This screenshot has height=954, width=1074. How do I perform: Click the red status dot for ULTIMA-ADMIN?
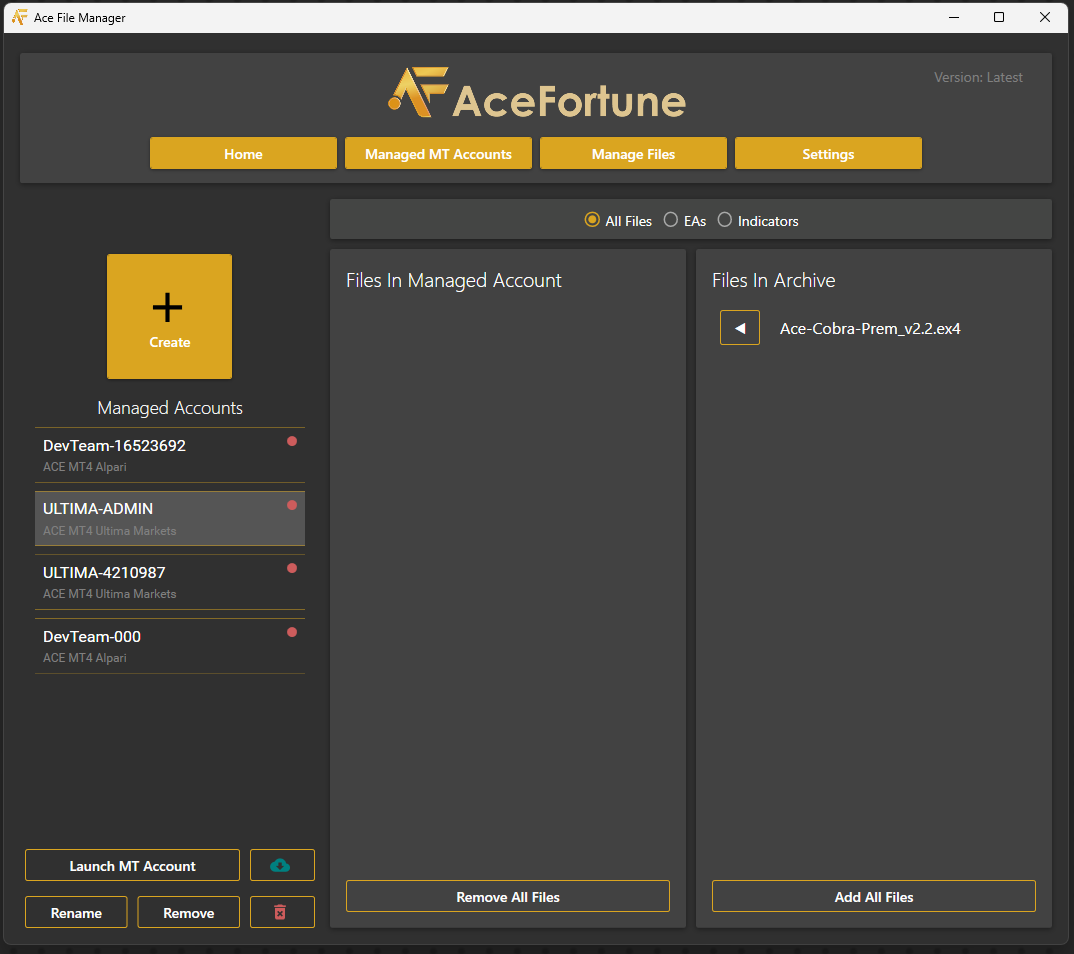tap(292, 505)
